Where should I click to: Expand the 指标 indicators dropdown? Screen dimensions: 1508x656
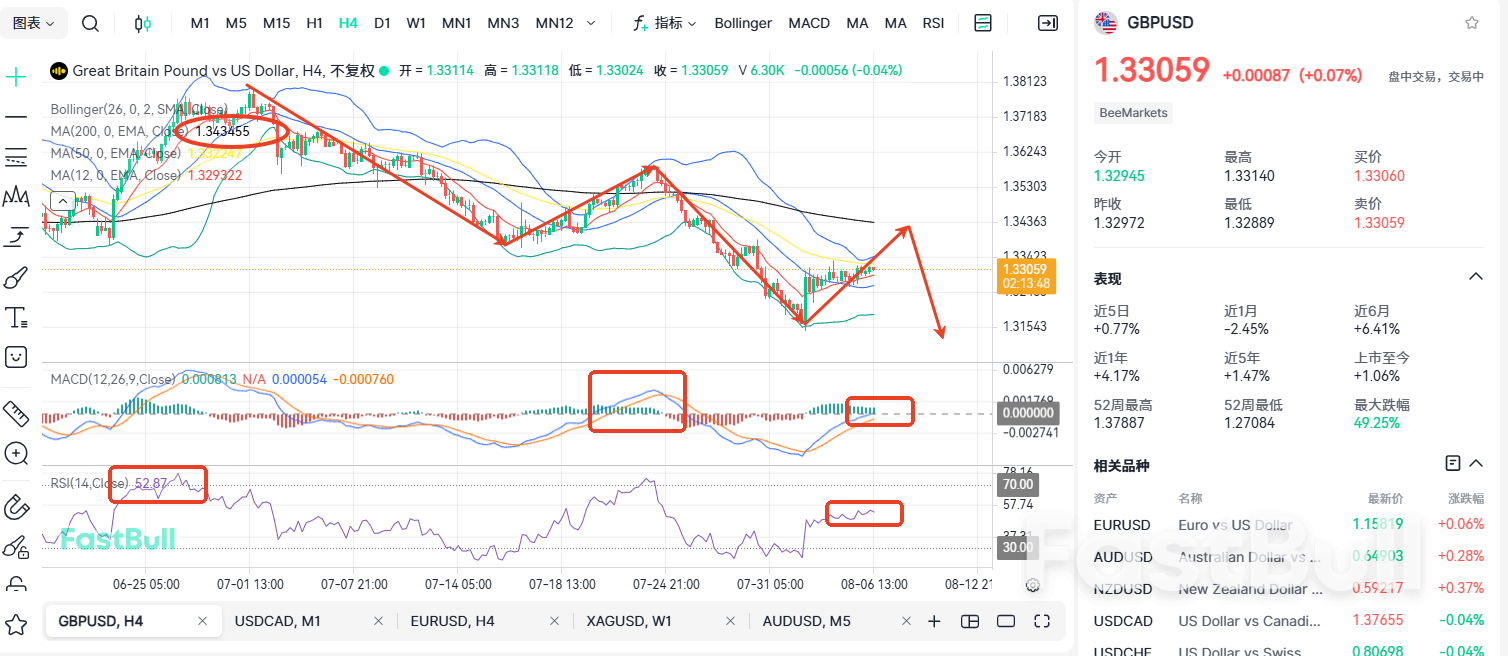[665, 23]
